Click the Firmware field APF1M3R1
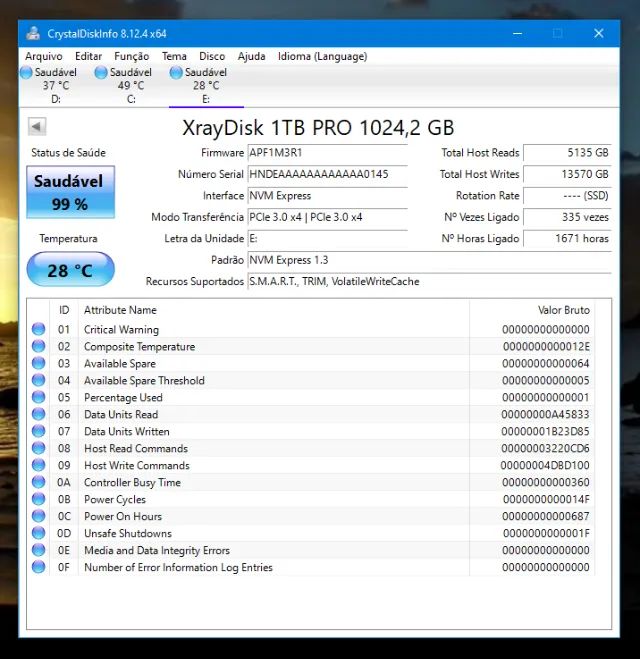 (327, 153)
